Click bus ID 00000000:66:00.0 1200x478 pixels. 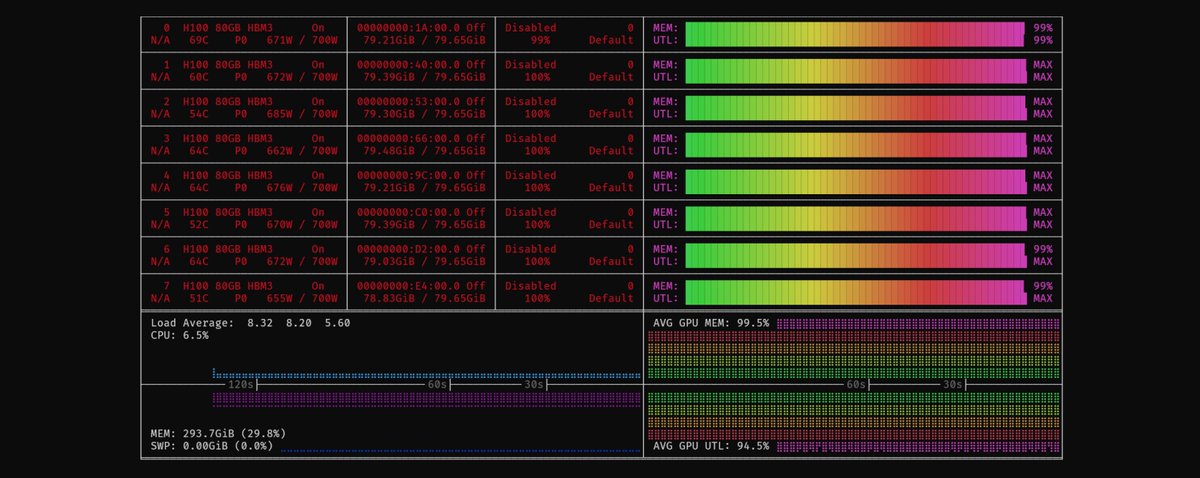coord(409,139)
